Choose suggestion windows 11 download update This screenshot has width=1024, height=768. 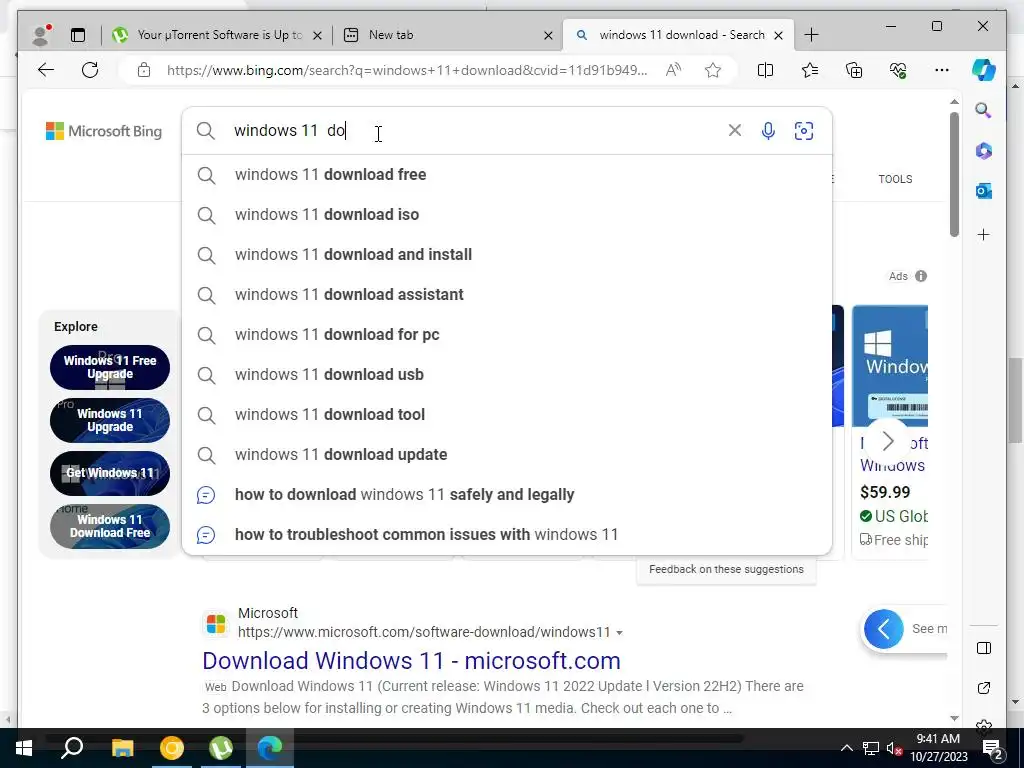pos(507,454)
